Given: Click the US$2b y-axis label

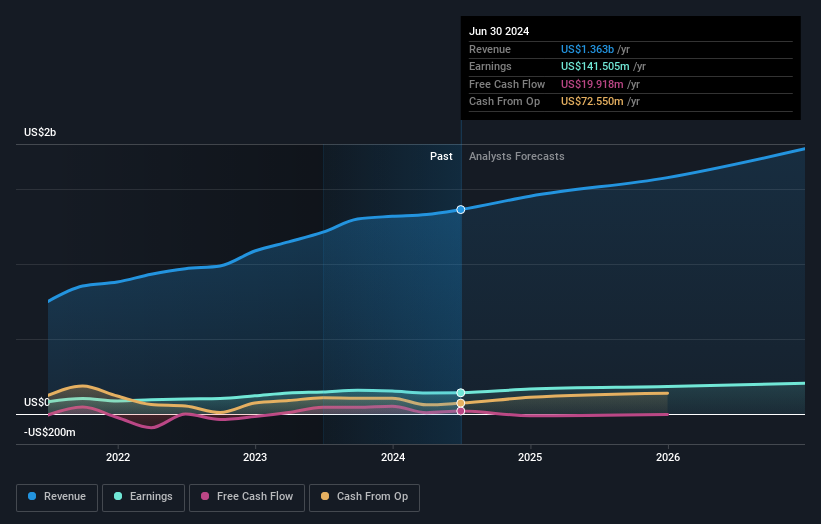Looking at the screenshot, I should pyautogui.click(x=40, y=132).
